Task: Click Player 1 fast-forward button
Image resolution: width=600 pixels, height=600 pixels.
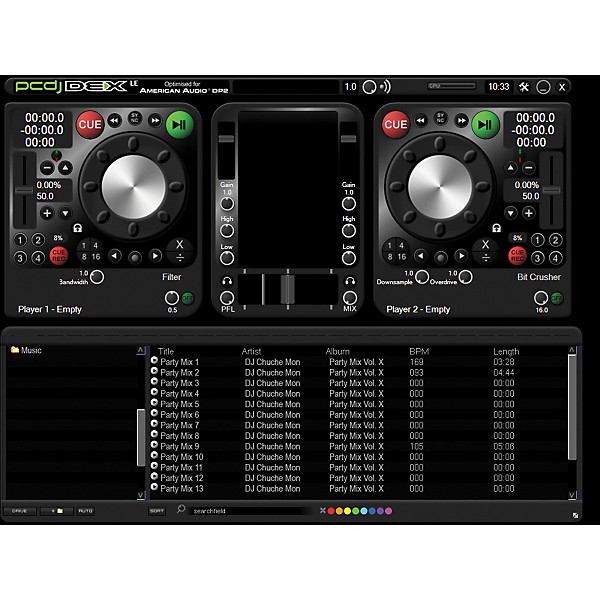Action: pyautogui.click(x=155, y=121)
